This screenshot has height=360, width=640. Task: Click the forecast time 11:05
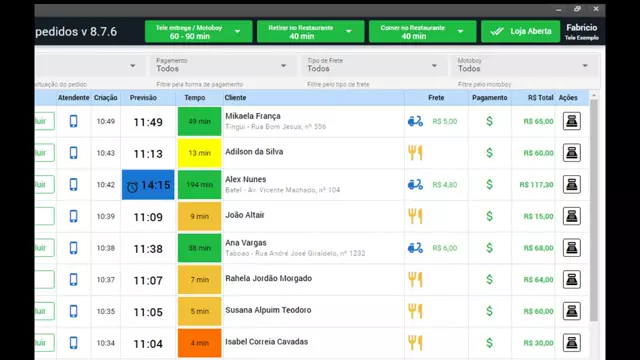point(148,312)
